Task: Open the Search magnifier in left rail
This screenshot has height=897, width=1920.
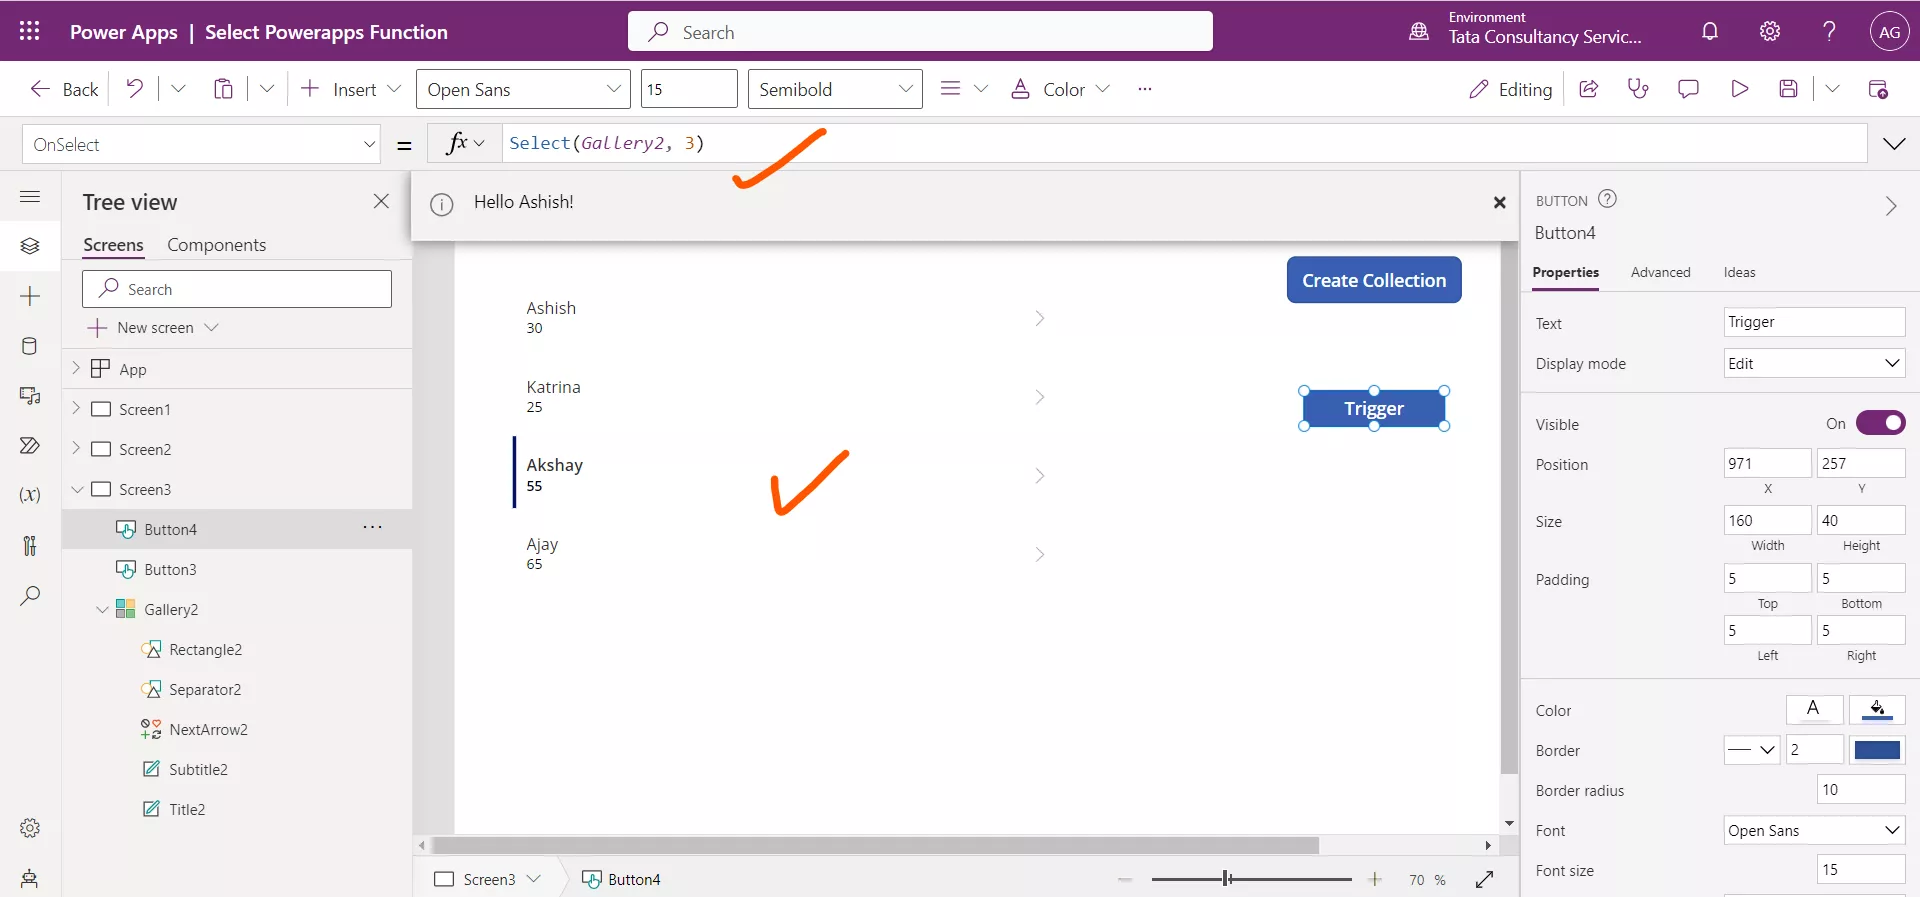Action: tap(30, 596)
